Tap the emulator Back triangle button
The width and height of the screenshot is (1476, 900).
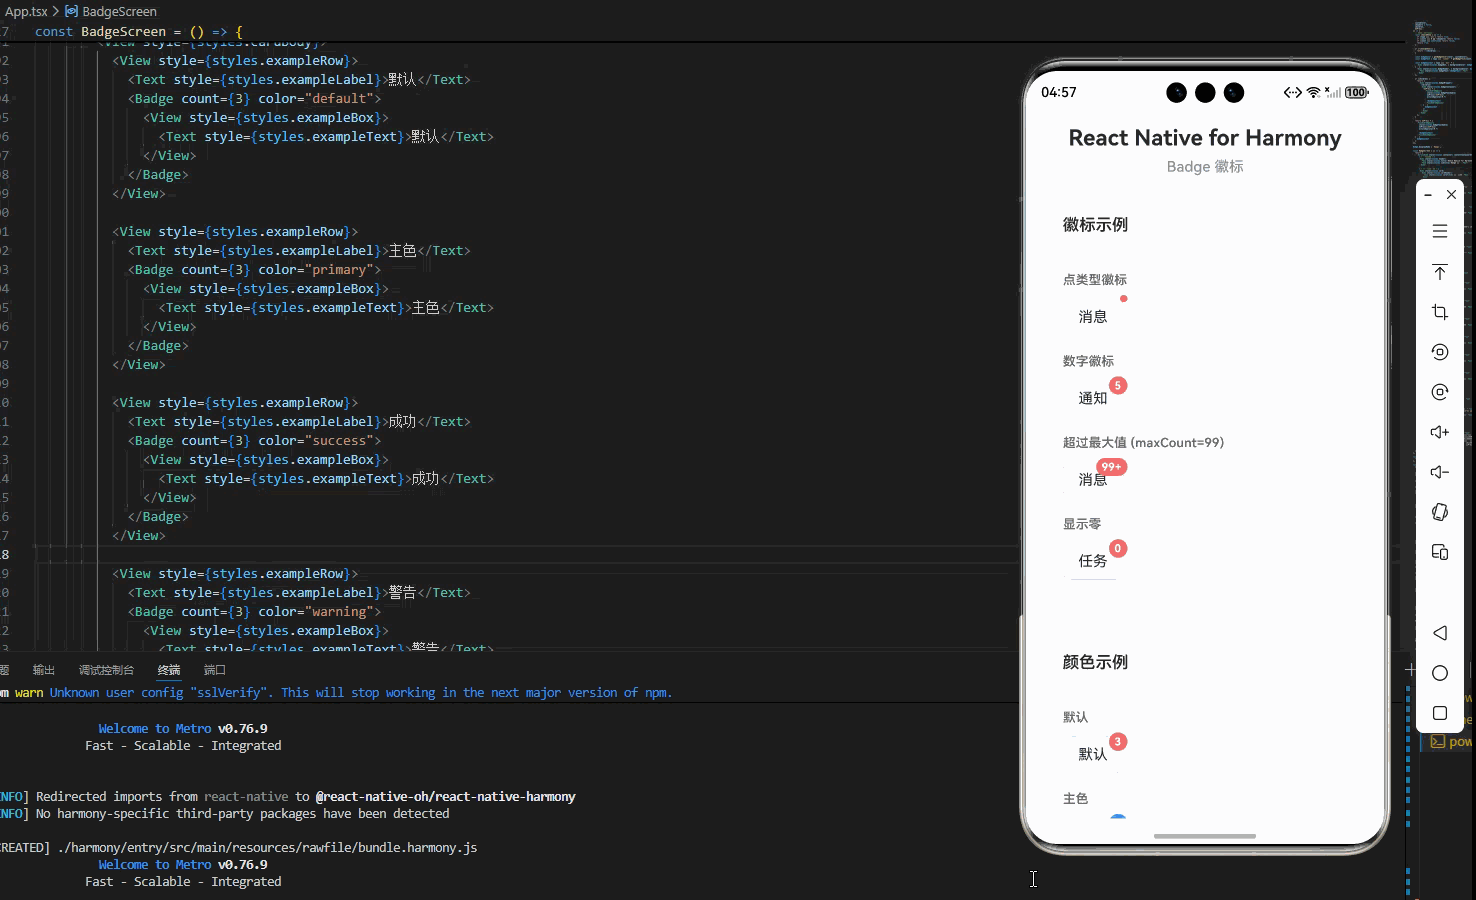[1440, 633]
